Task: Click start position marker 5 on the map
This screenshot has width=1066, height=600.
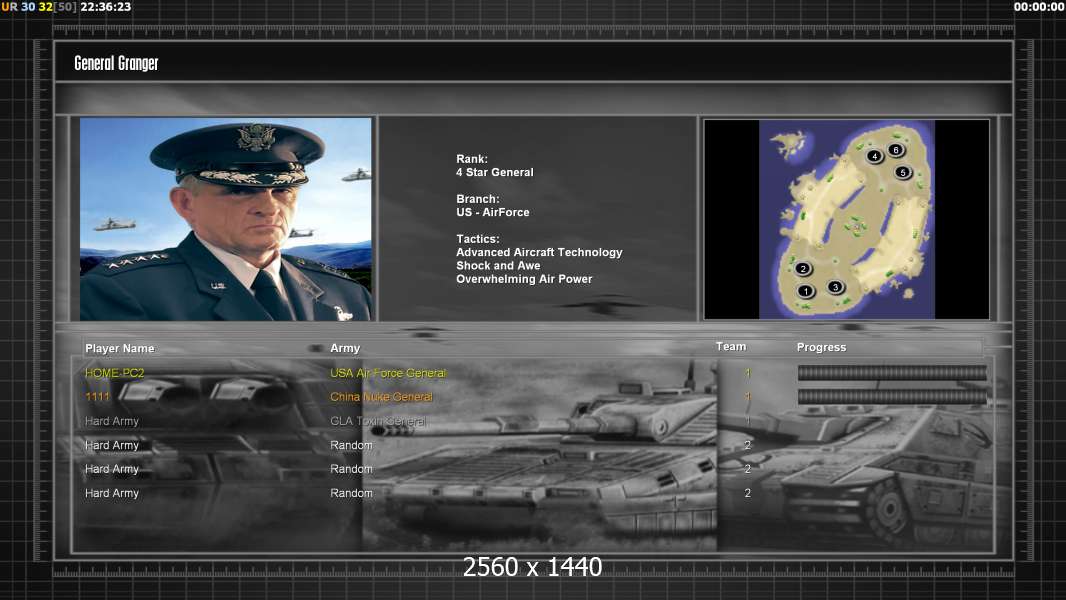Action: click(x=903, y=173)
